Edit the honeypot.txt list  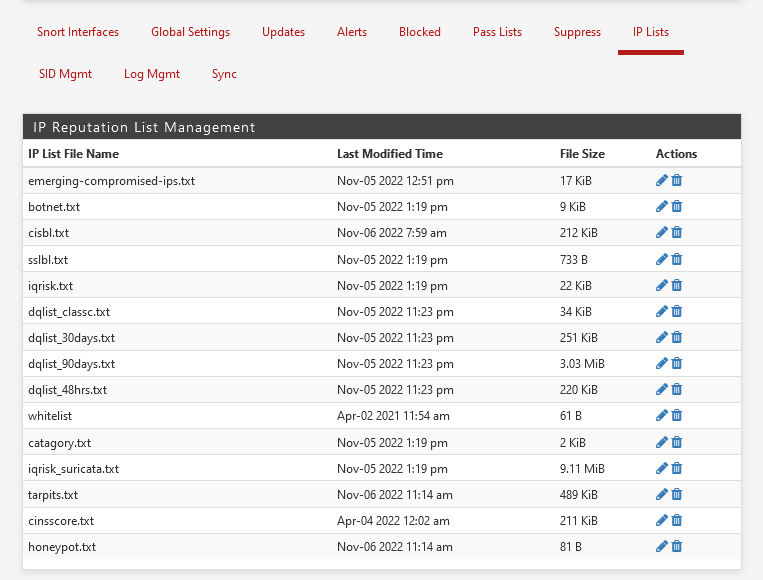click(661, 546)
